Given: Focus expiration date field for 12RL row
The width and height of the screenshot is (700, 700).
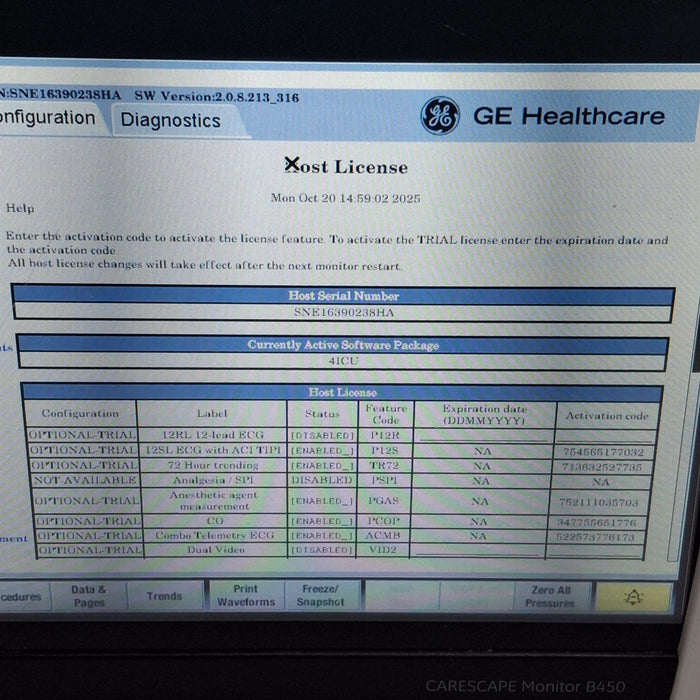Looking at the screenshot, I should [484, 435].
